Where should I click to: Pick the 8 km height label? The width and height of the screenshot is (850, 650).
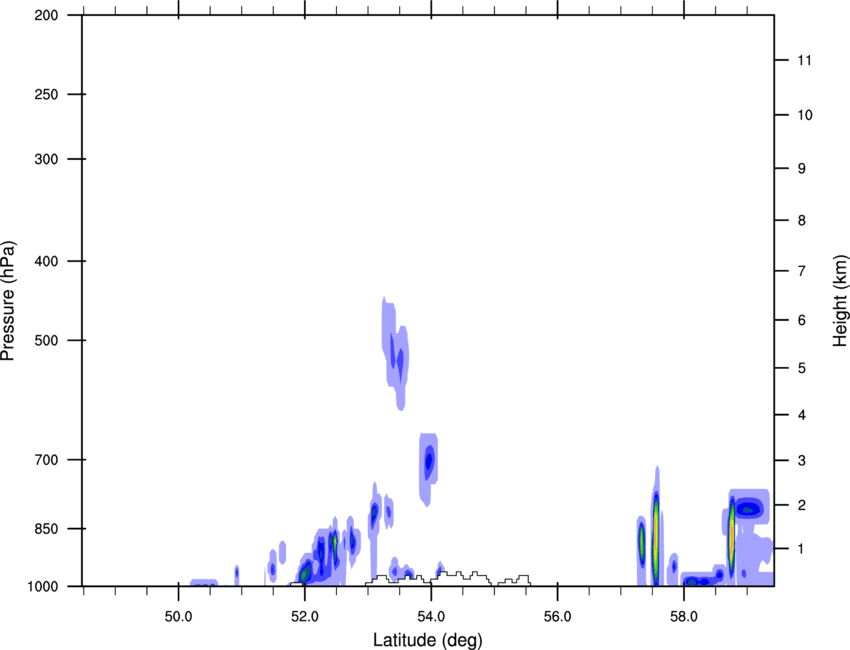tap(802, 220)
